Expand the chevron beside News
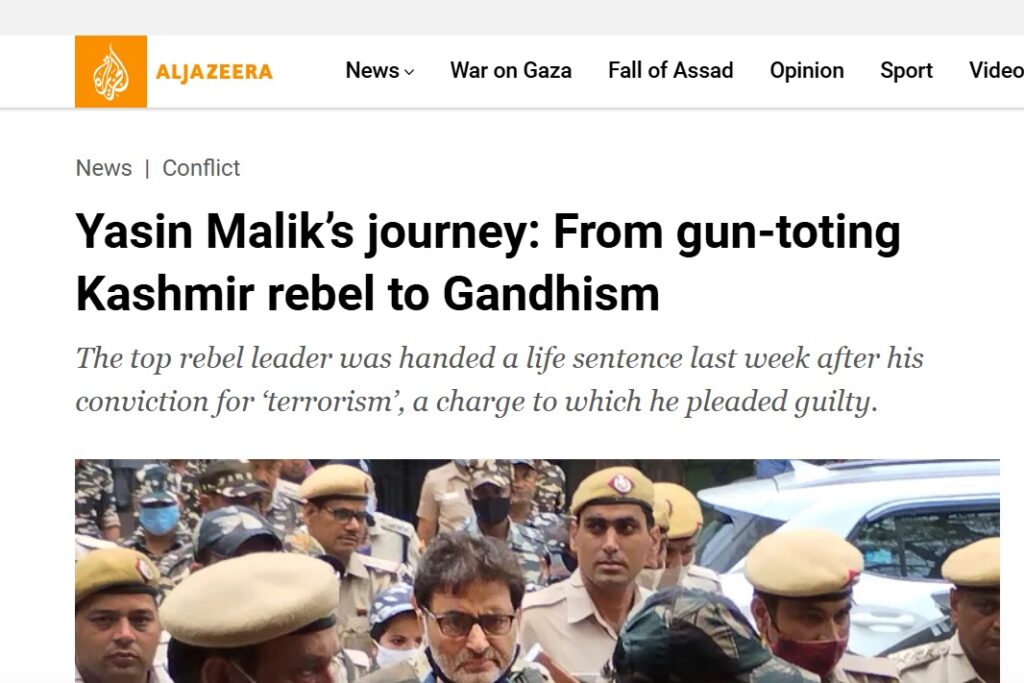The width and height of the screenshot is (1024, 683). (x=409, y=72)
